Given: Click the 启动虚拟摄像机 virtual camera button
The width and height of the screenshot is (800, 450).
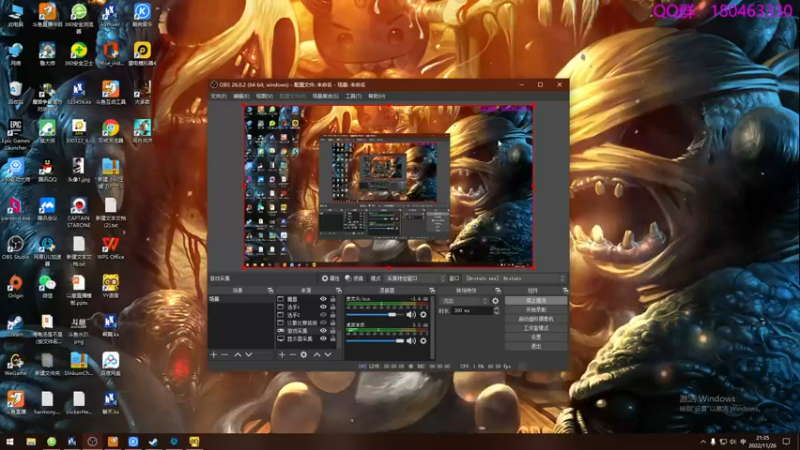Looking at the screenshot, I should [x=536, y=319].
